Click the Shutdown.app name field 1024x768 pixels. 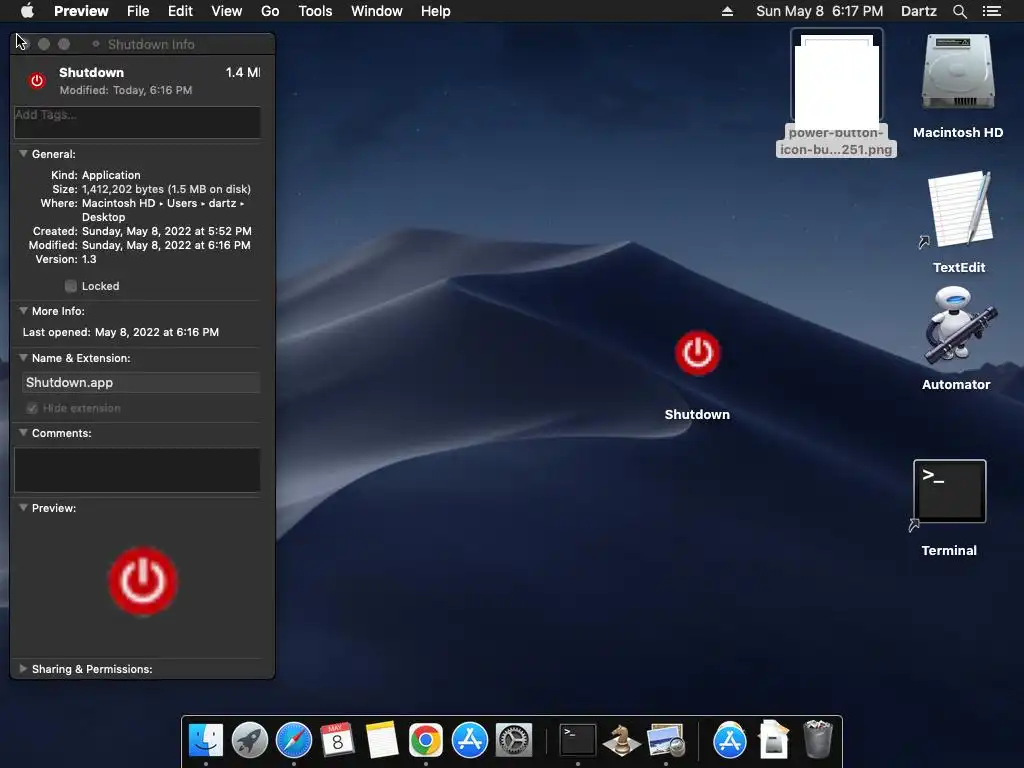[141, 383]
